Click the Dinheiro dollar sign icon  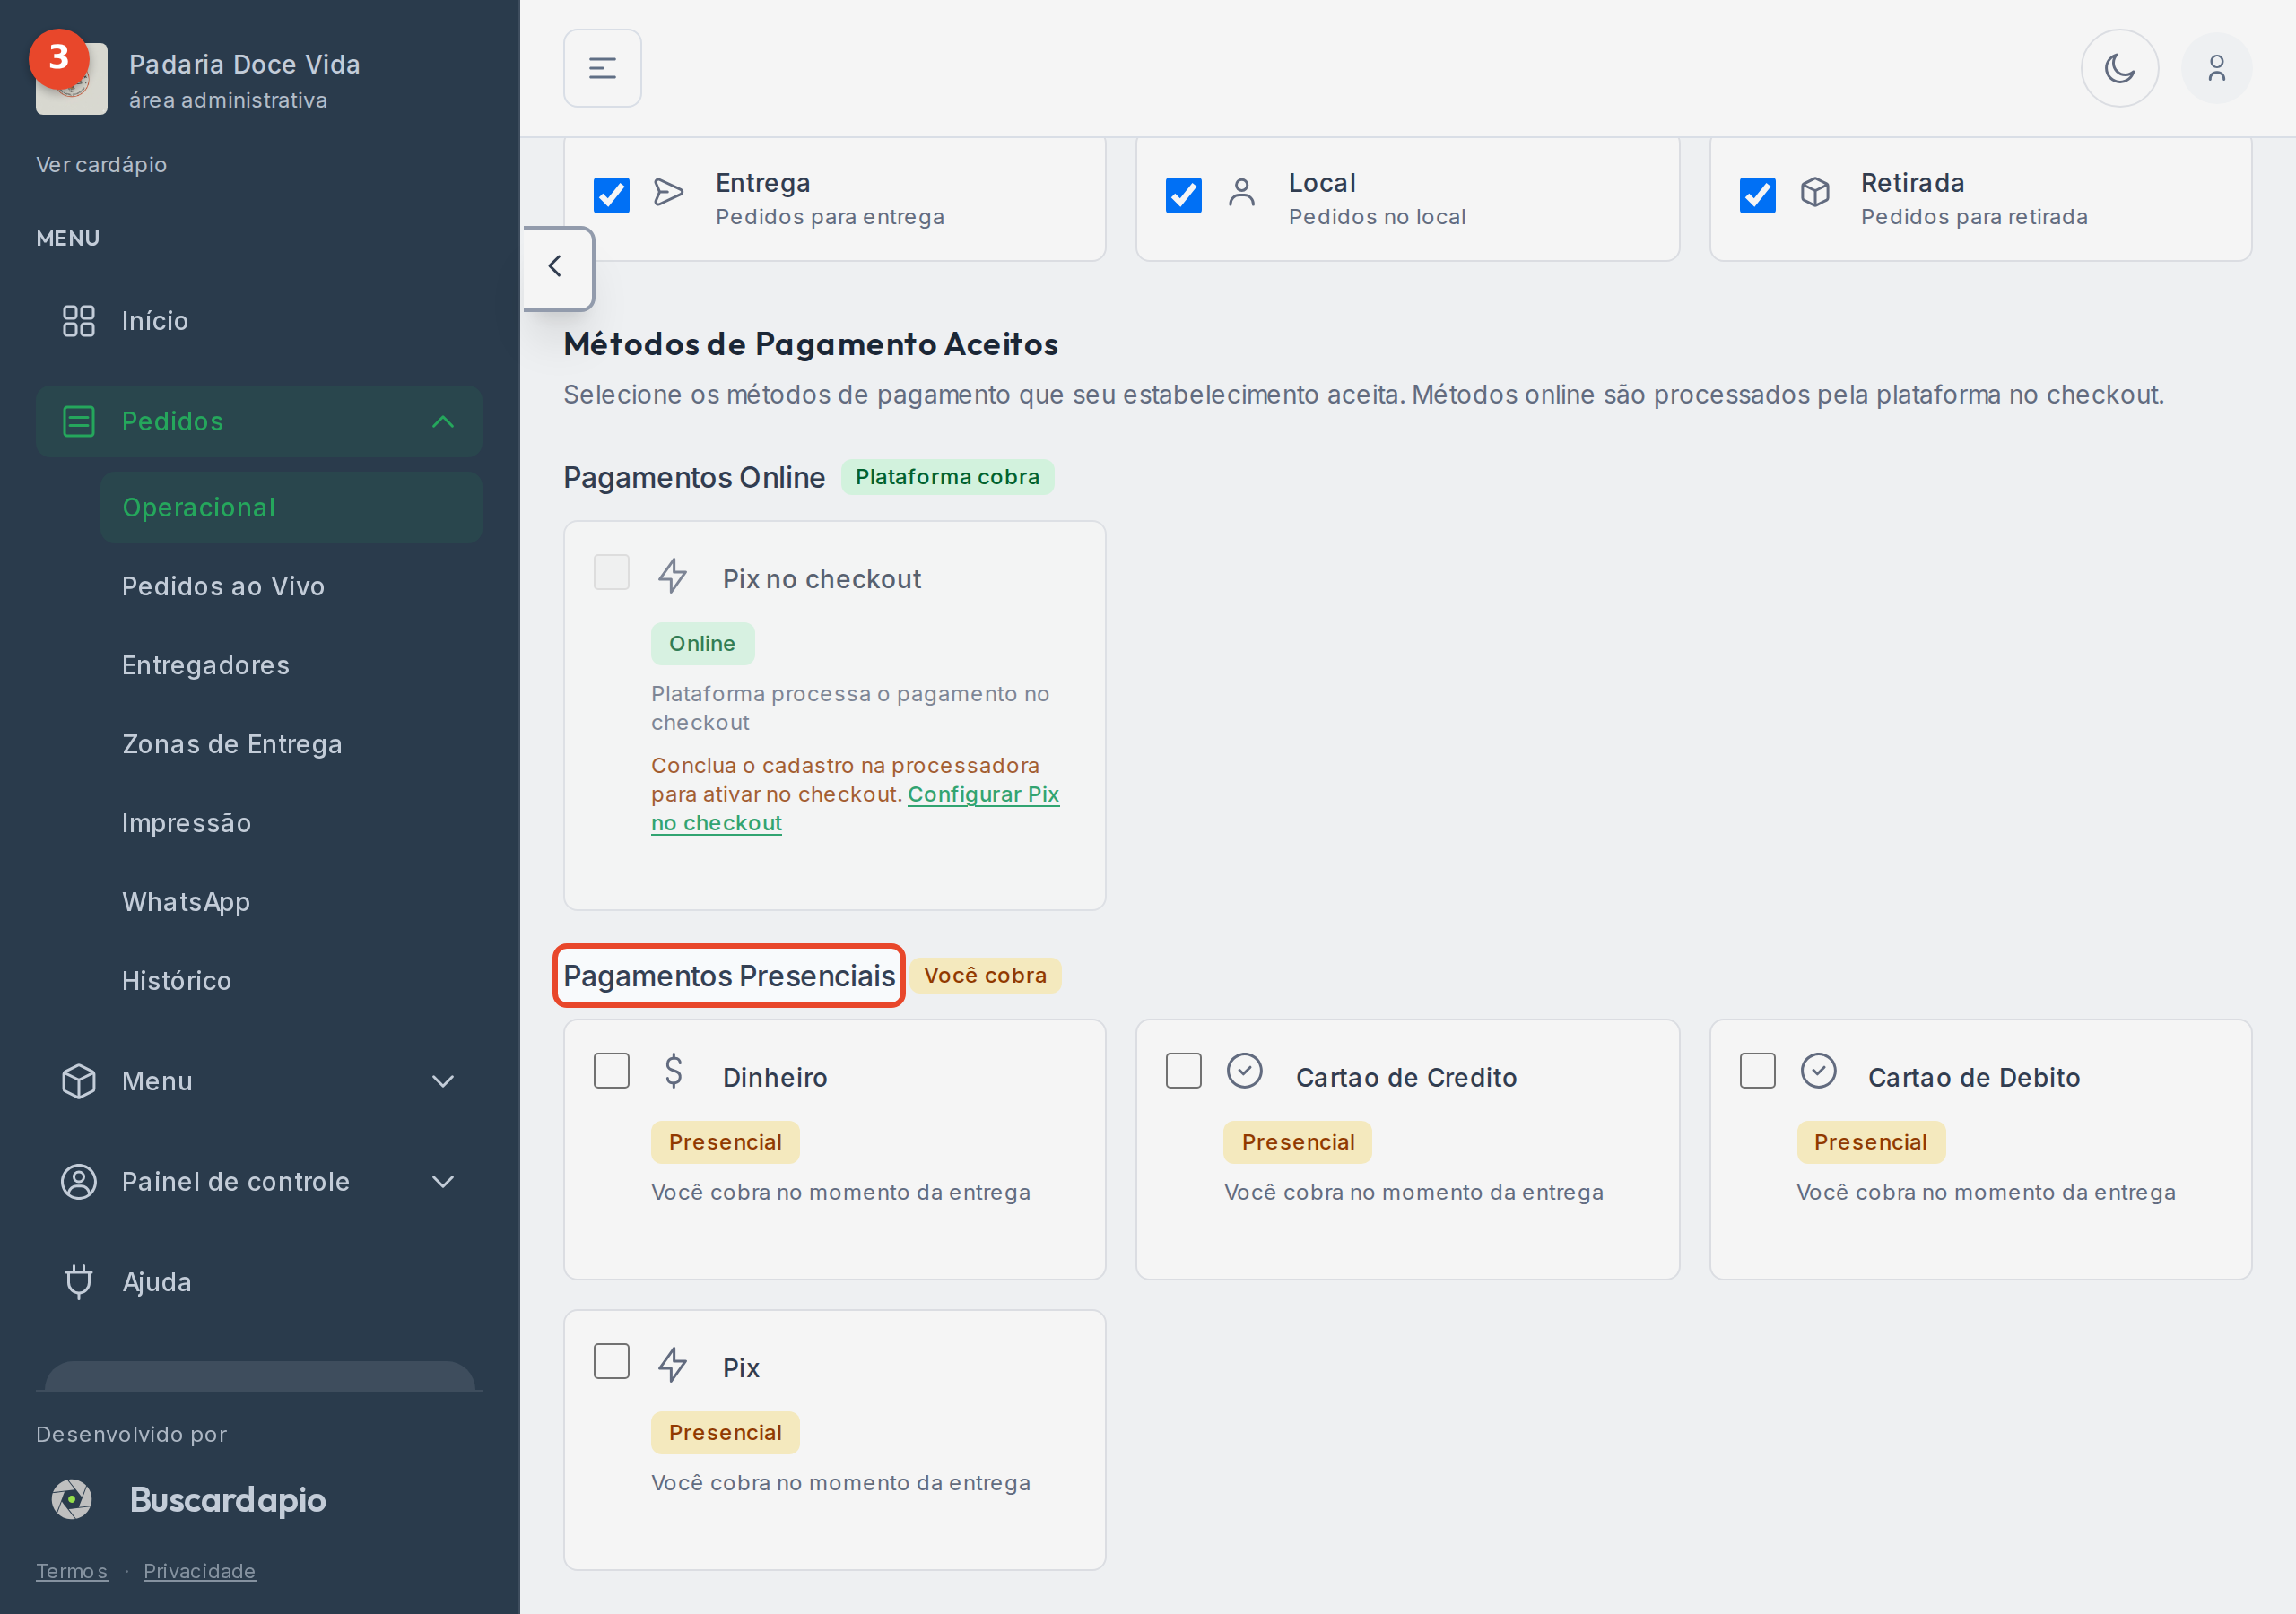point(673,1070)
